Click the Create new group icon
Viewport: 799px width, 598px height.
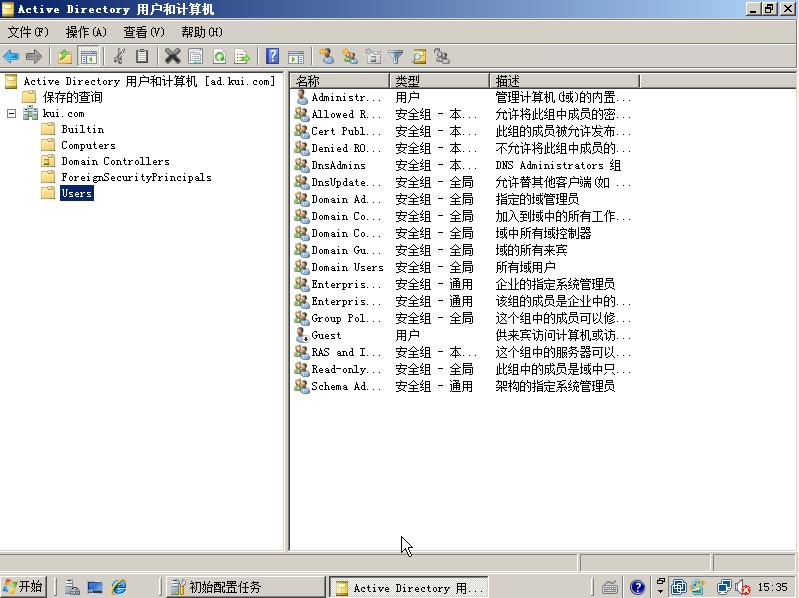coord(349,57)
